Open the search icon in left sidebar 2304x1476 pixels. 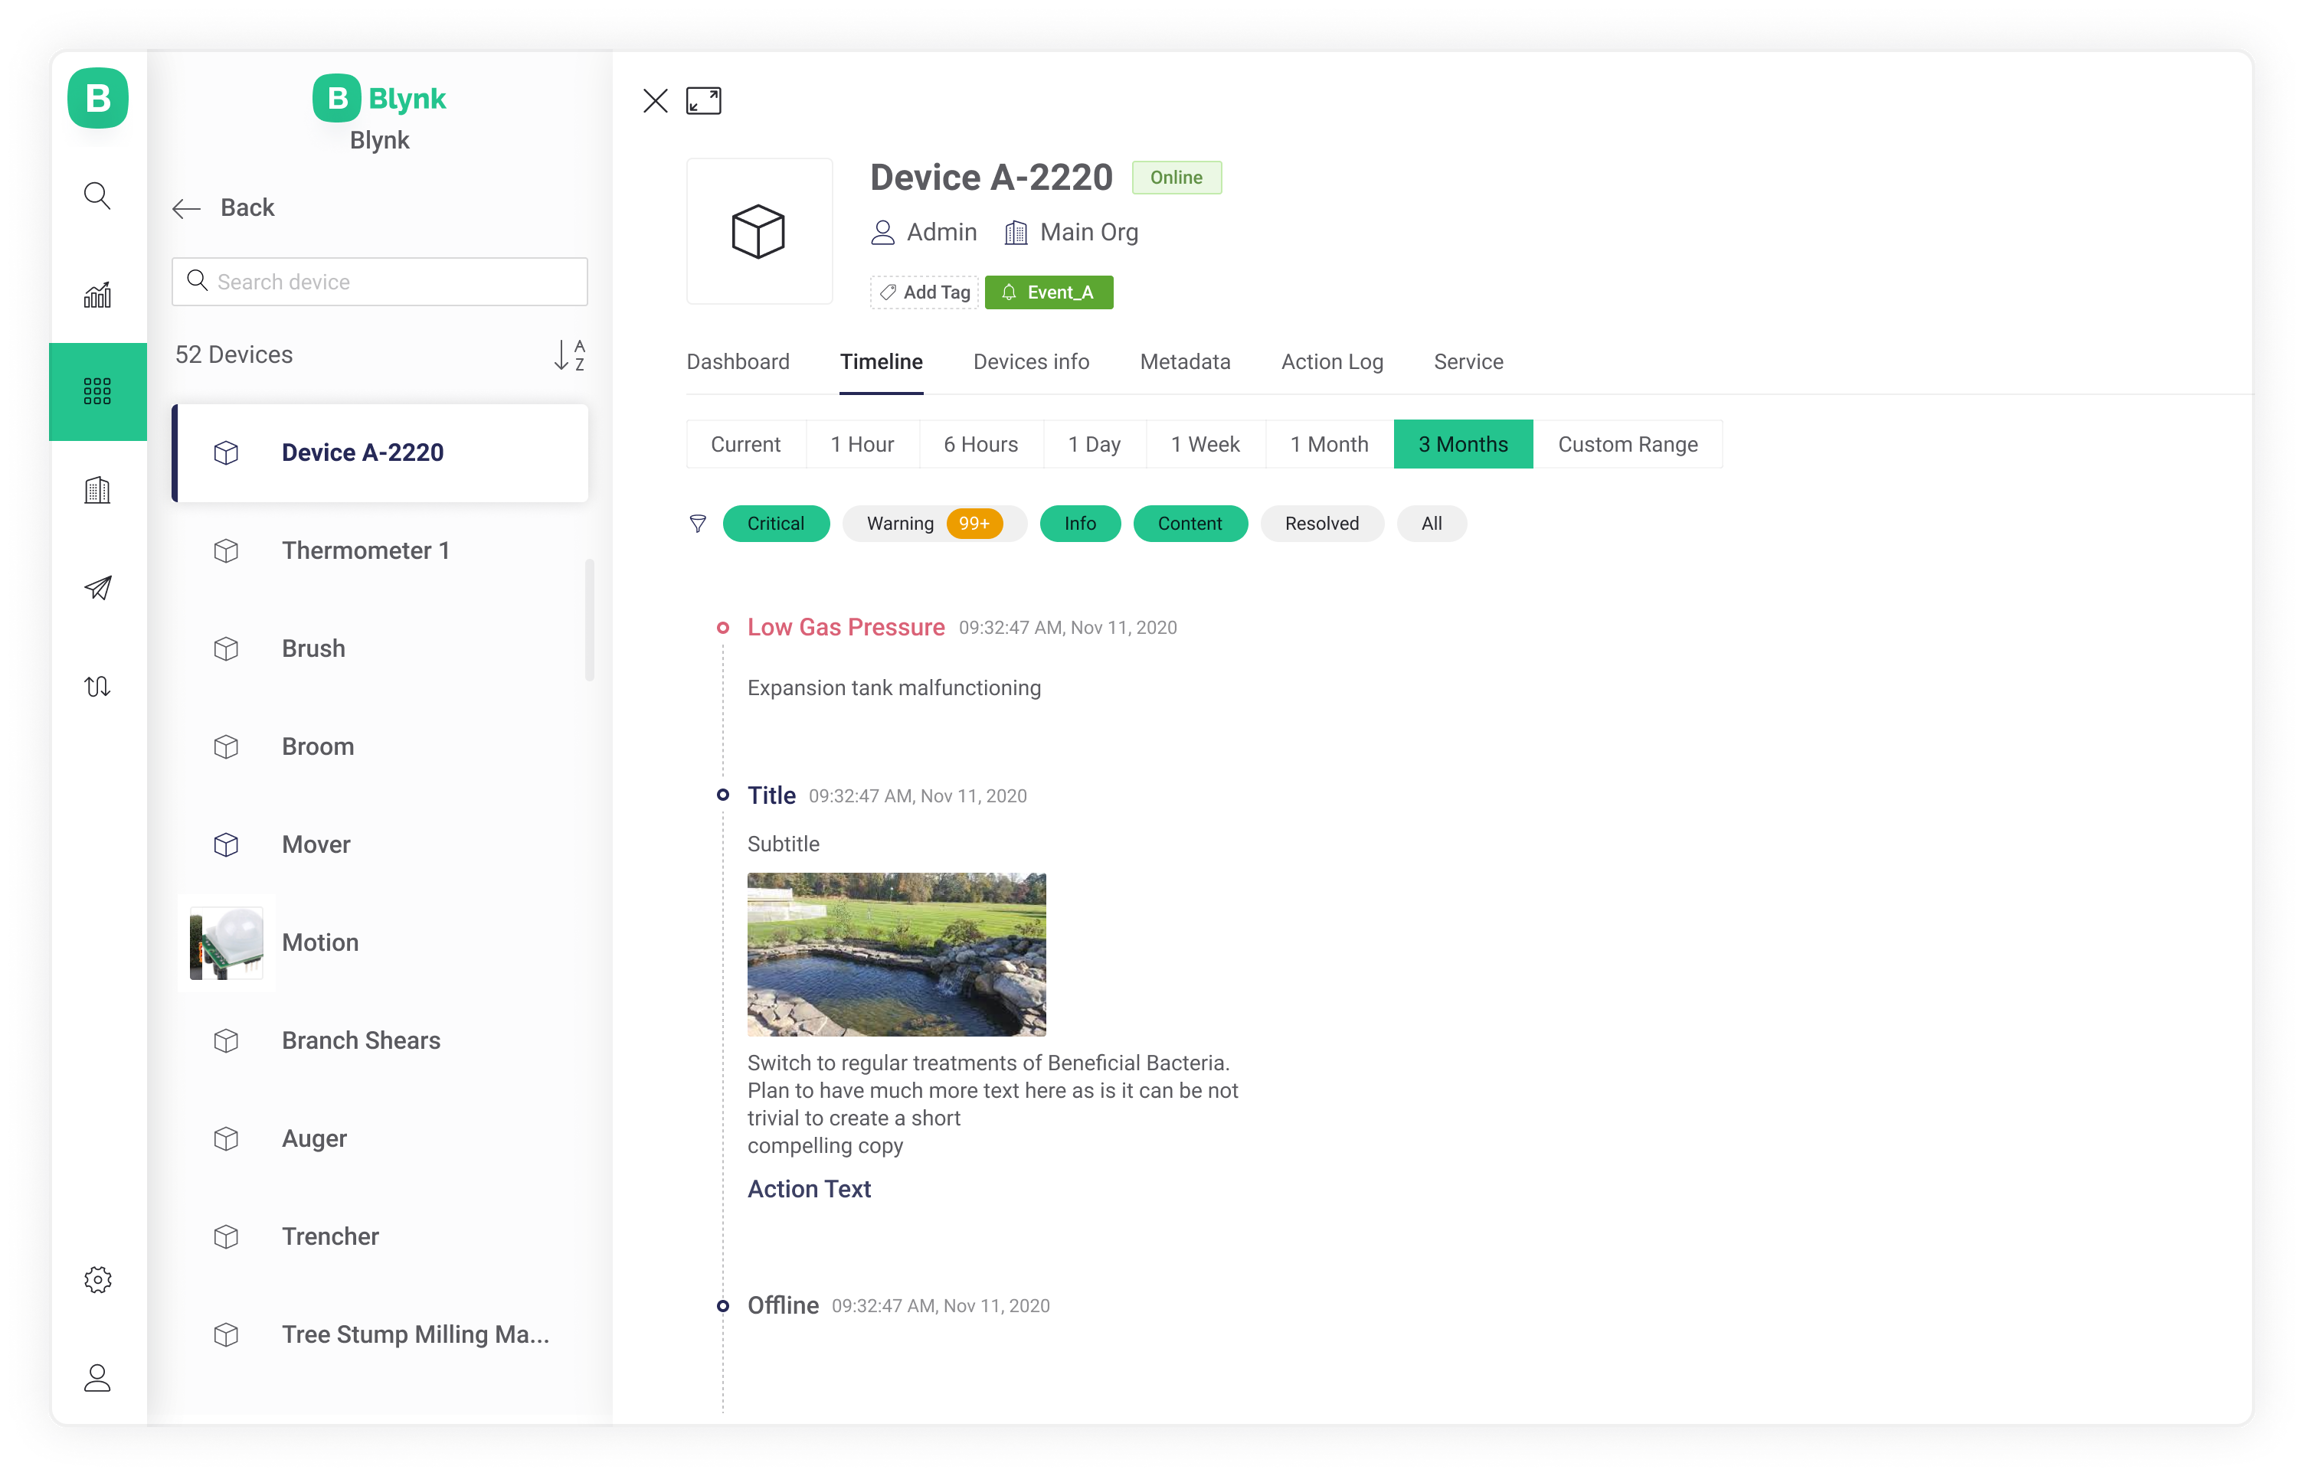(97, 196)
